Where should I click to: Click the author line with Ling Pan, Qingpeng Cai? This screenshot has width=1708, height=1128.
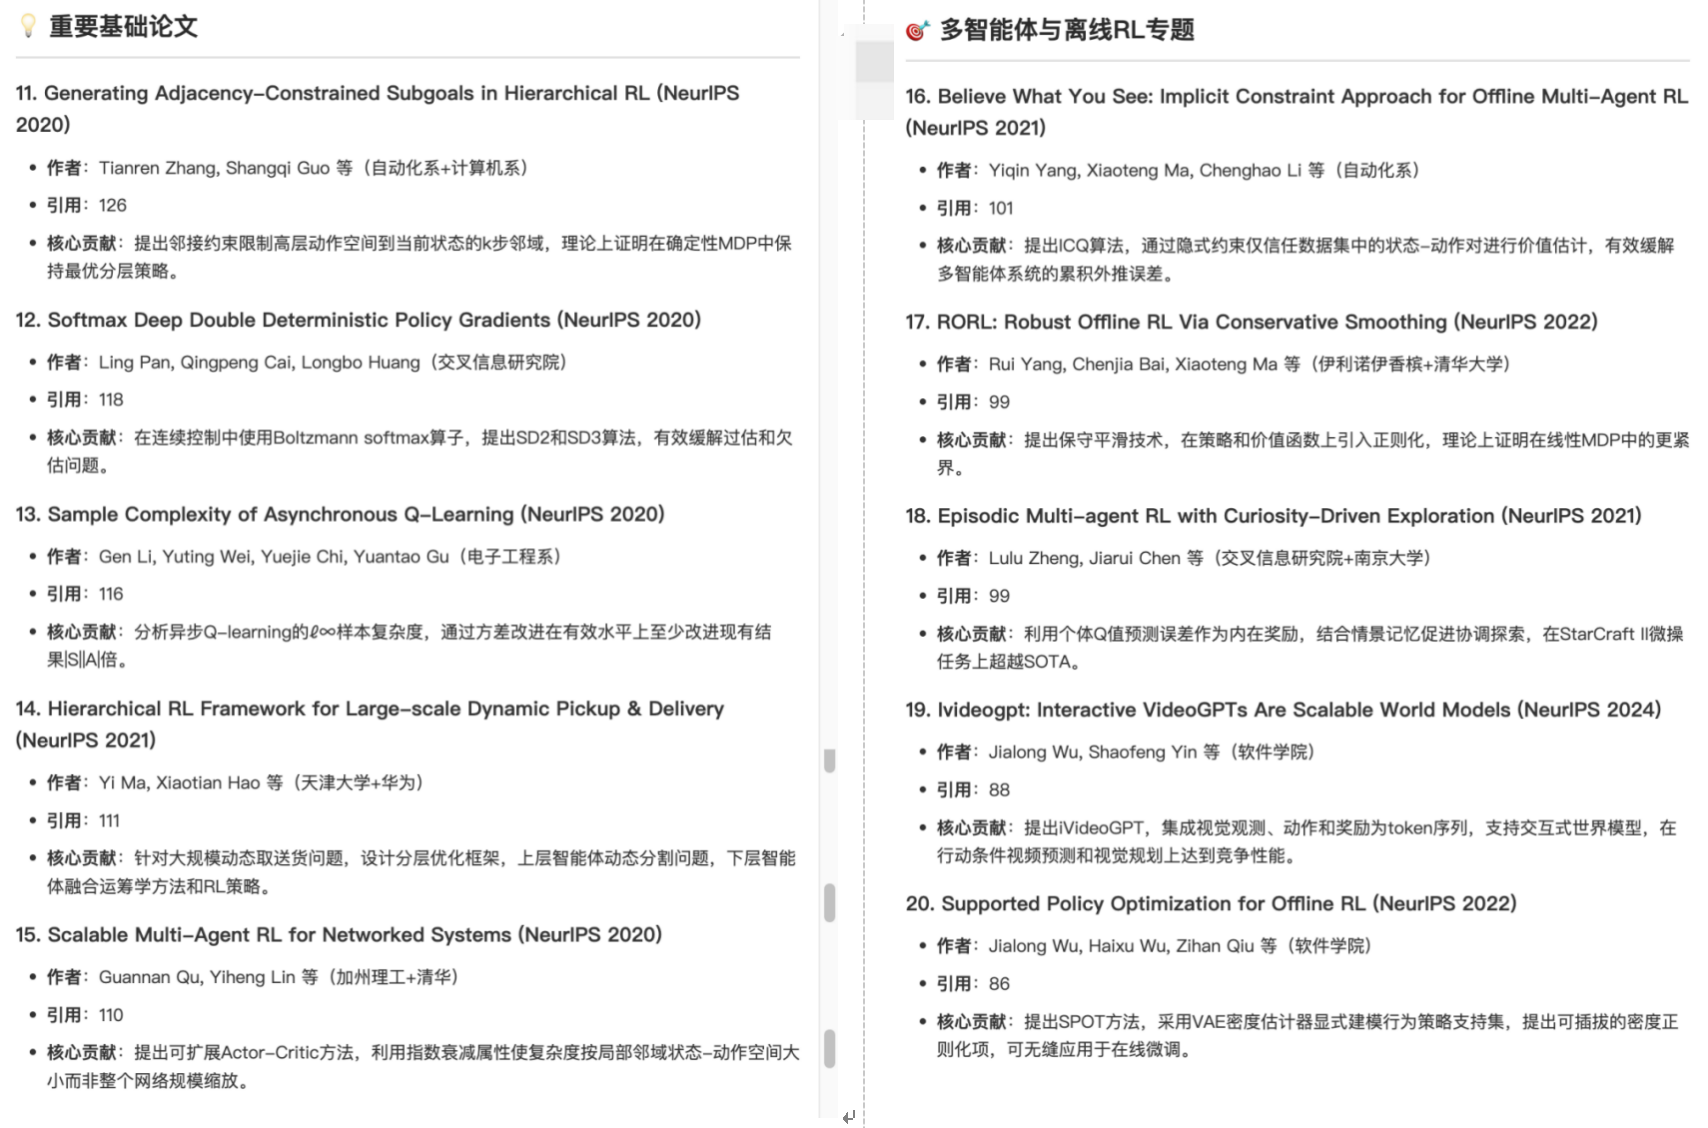coord(307,362)
